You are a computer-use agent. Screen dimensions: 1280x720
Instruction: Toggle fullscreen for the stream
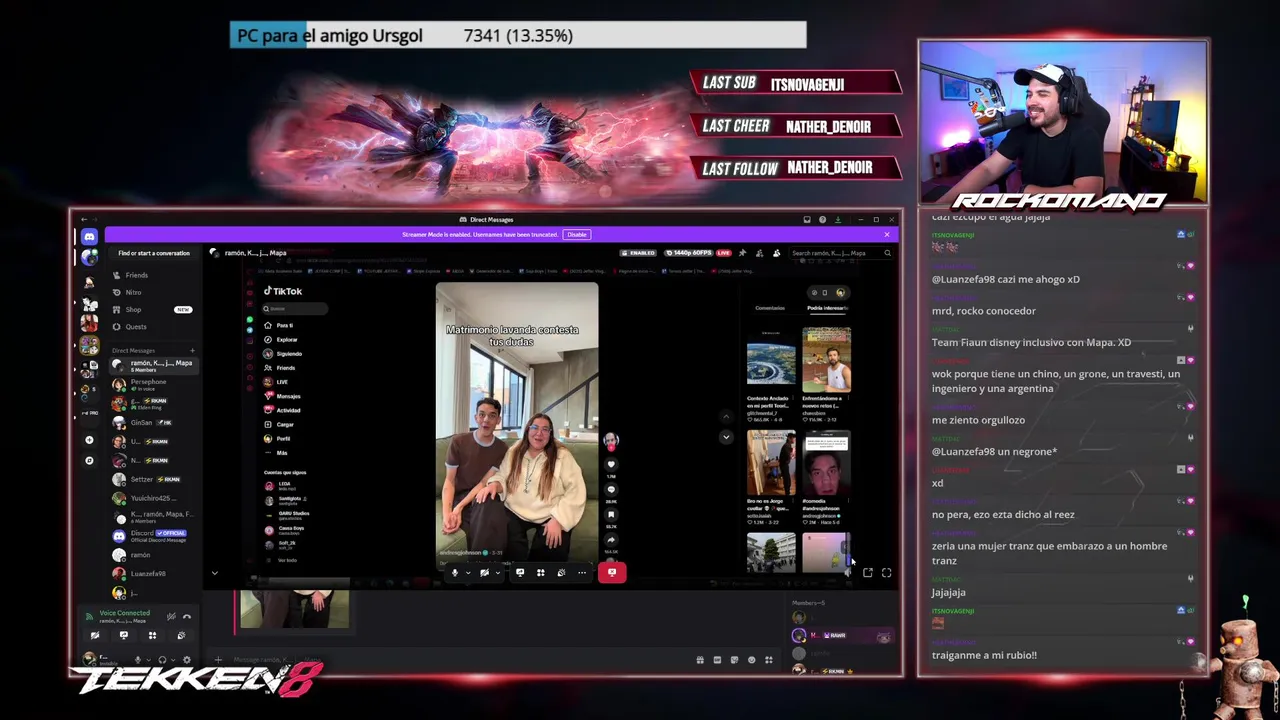tap(886, 573)
